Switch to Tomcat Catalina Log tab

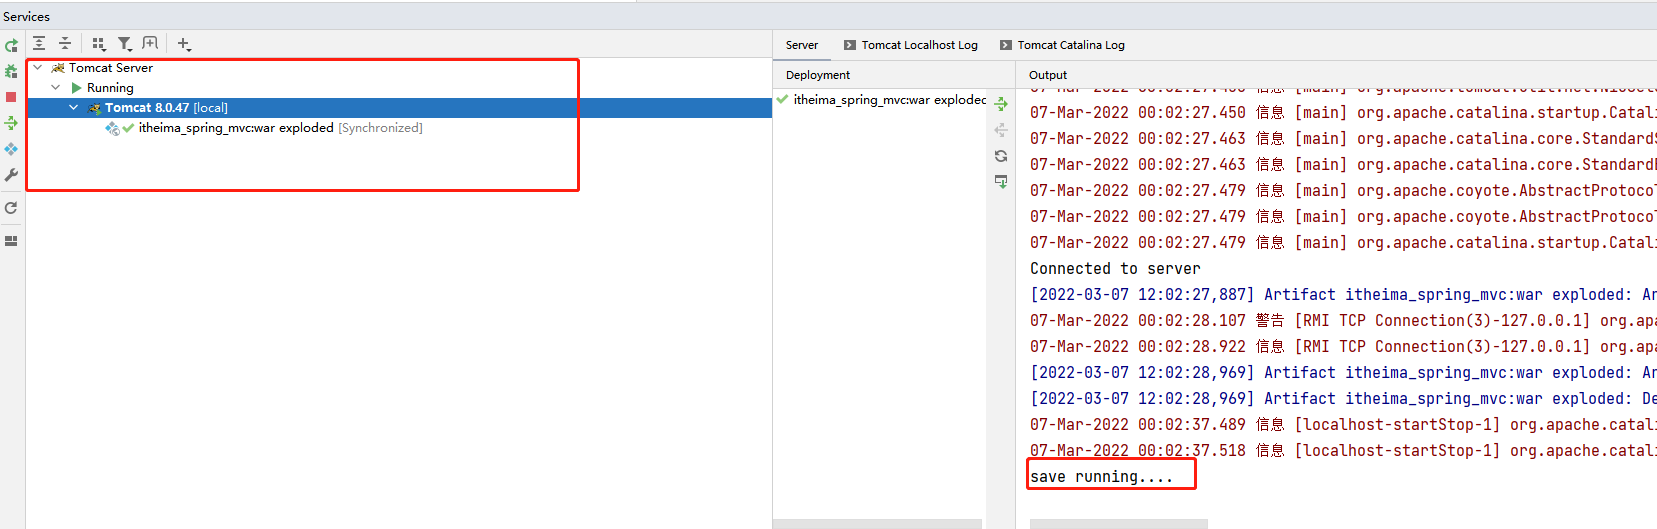[x=1063, y=45]
